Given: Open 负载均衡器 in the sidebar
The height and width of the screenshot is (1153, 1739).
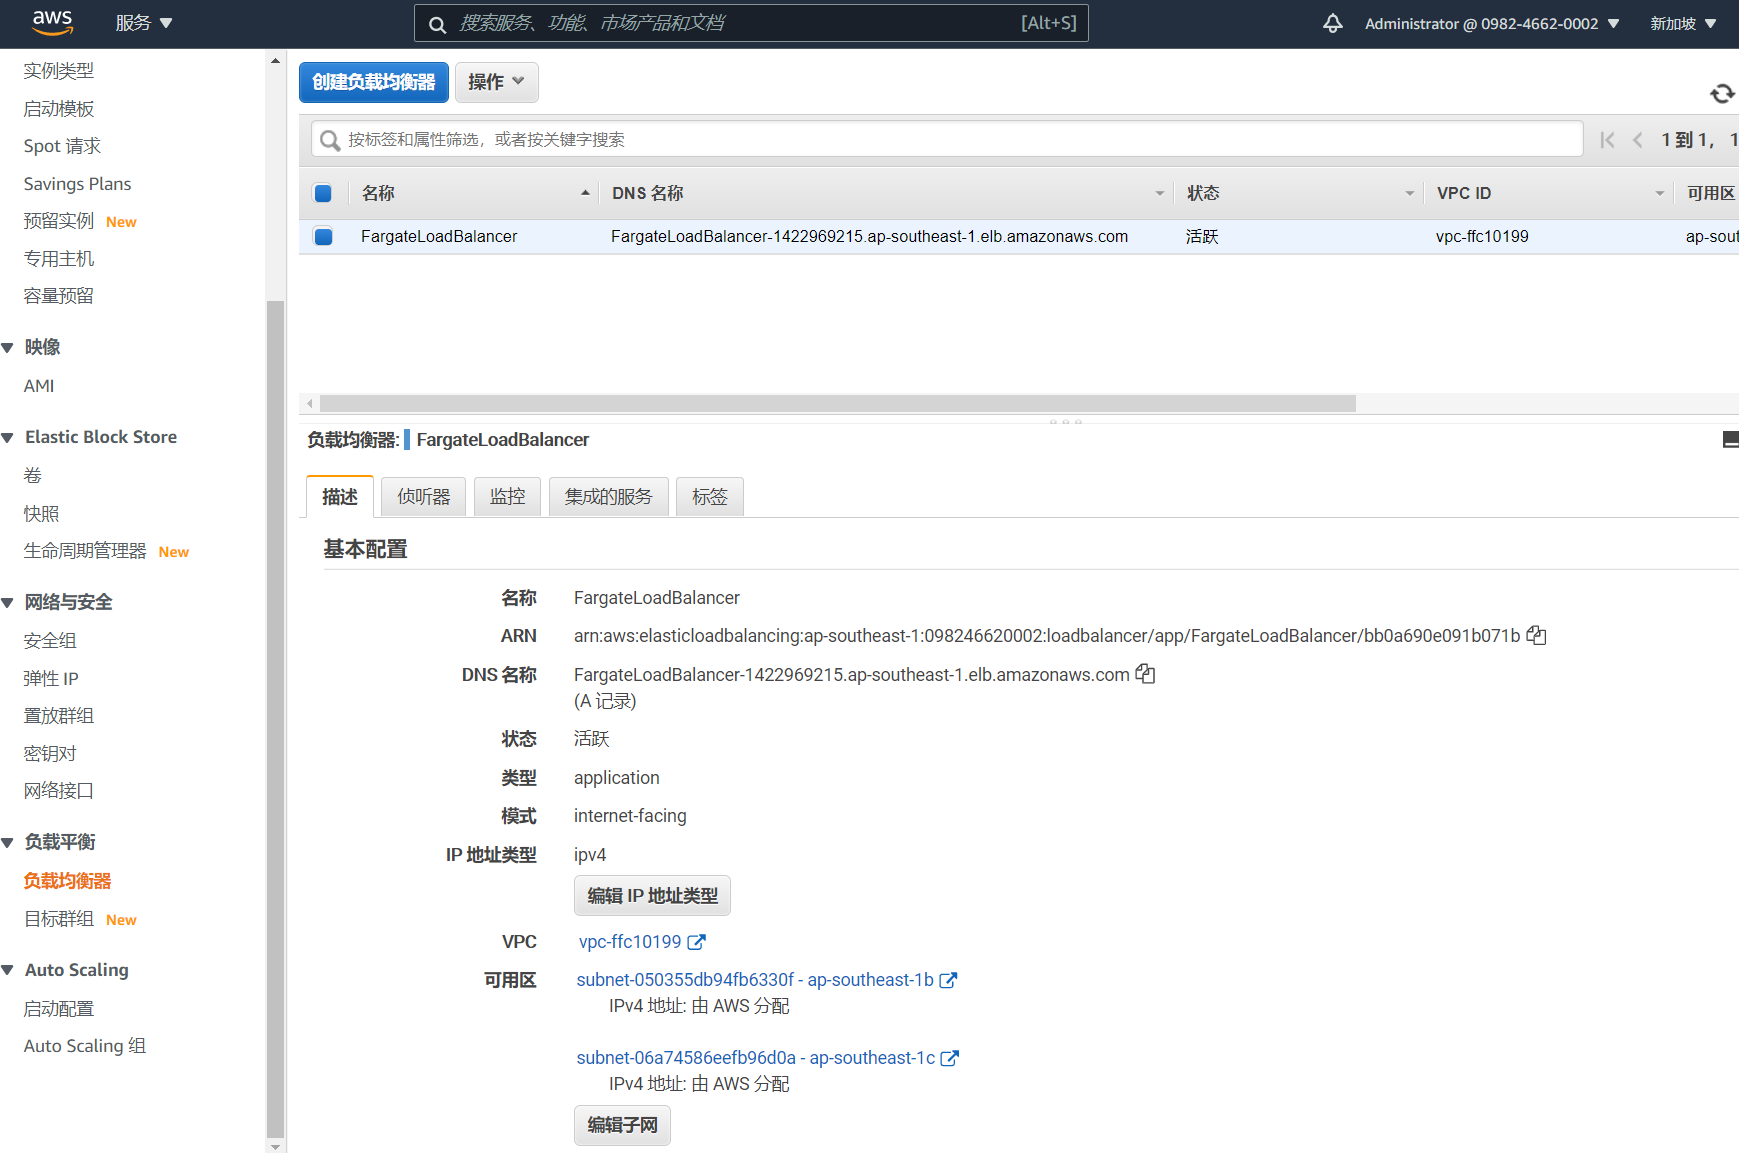Looking at the screenshot, I should tap(68, 881).
